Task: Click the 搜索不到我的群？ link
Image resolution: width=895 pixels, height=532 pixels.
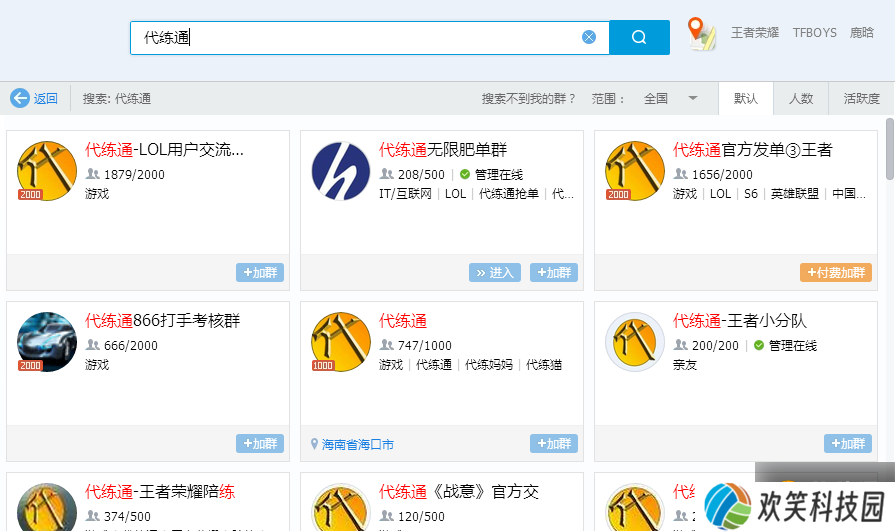Action: click(x=529, y=99)
